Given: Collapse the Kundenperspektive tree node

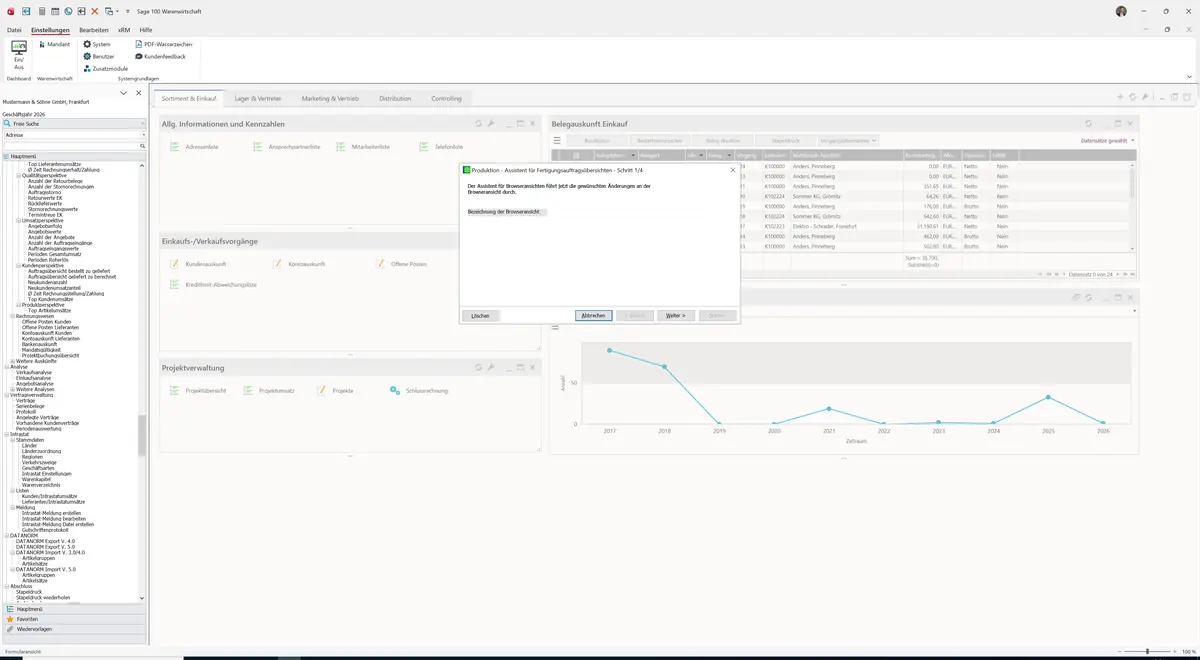Looking at the screenshot, I should [x=18, y=265].
